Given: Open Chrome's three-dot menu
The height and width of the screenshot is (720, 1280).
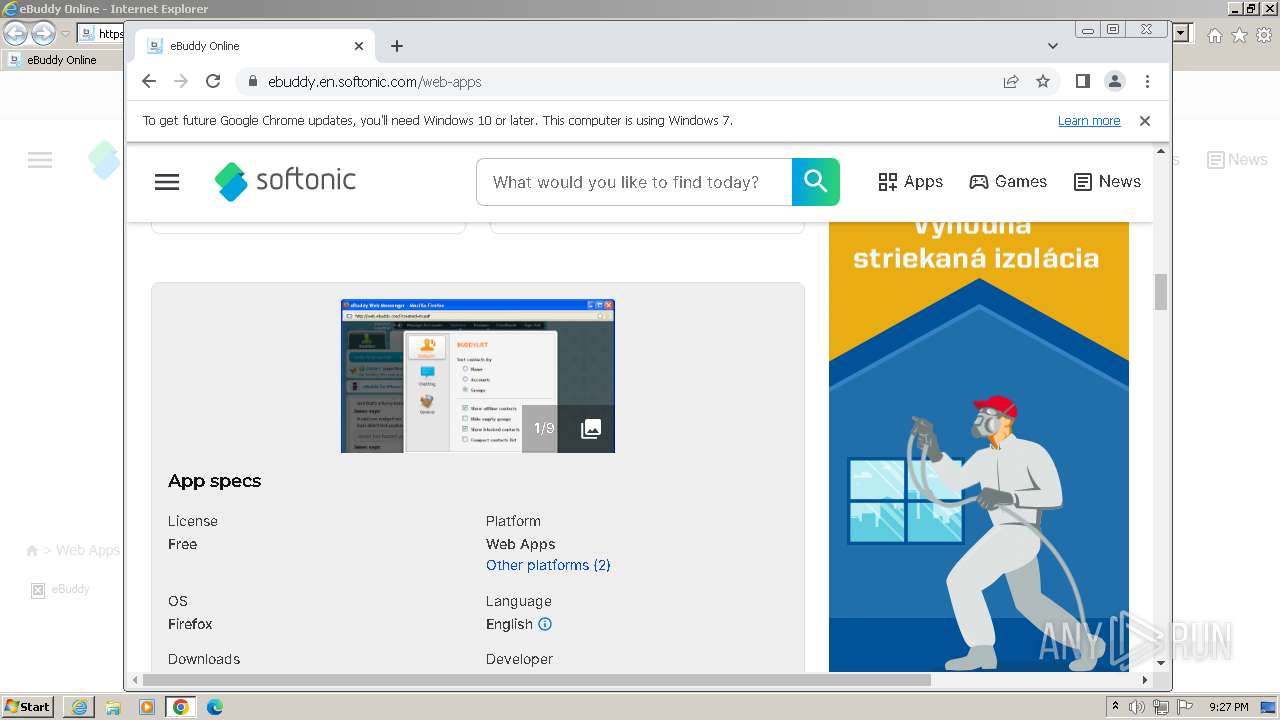Looking at the screenshot, I should pyautogui.click(x=1148, y=82).
